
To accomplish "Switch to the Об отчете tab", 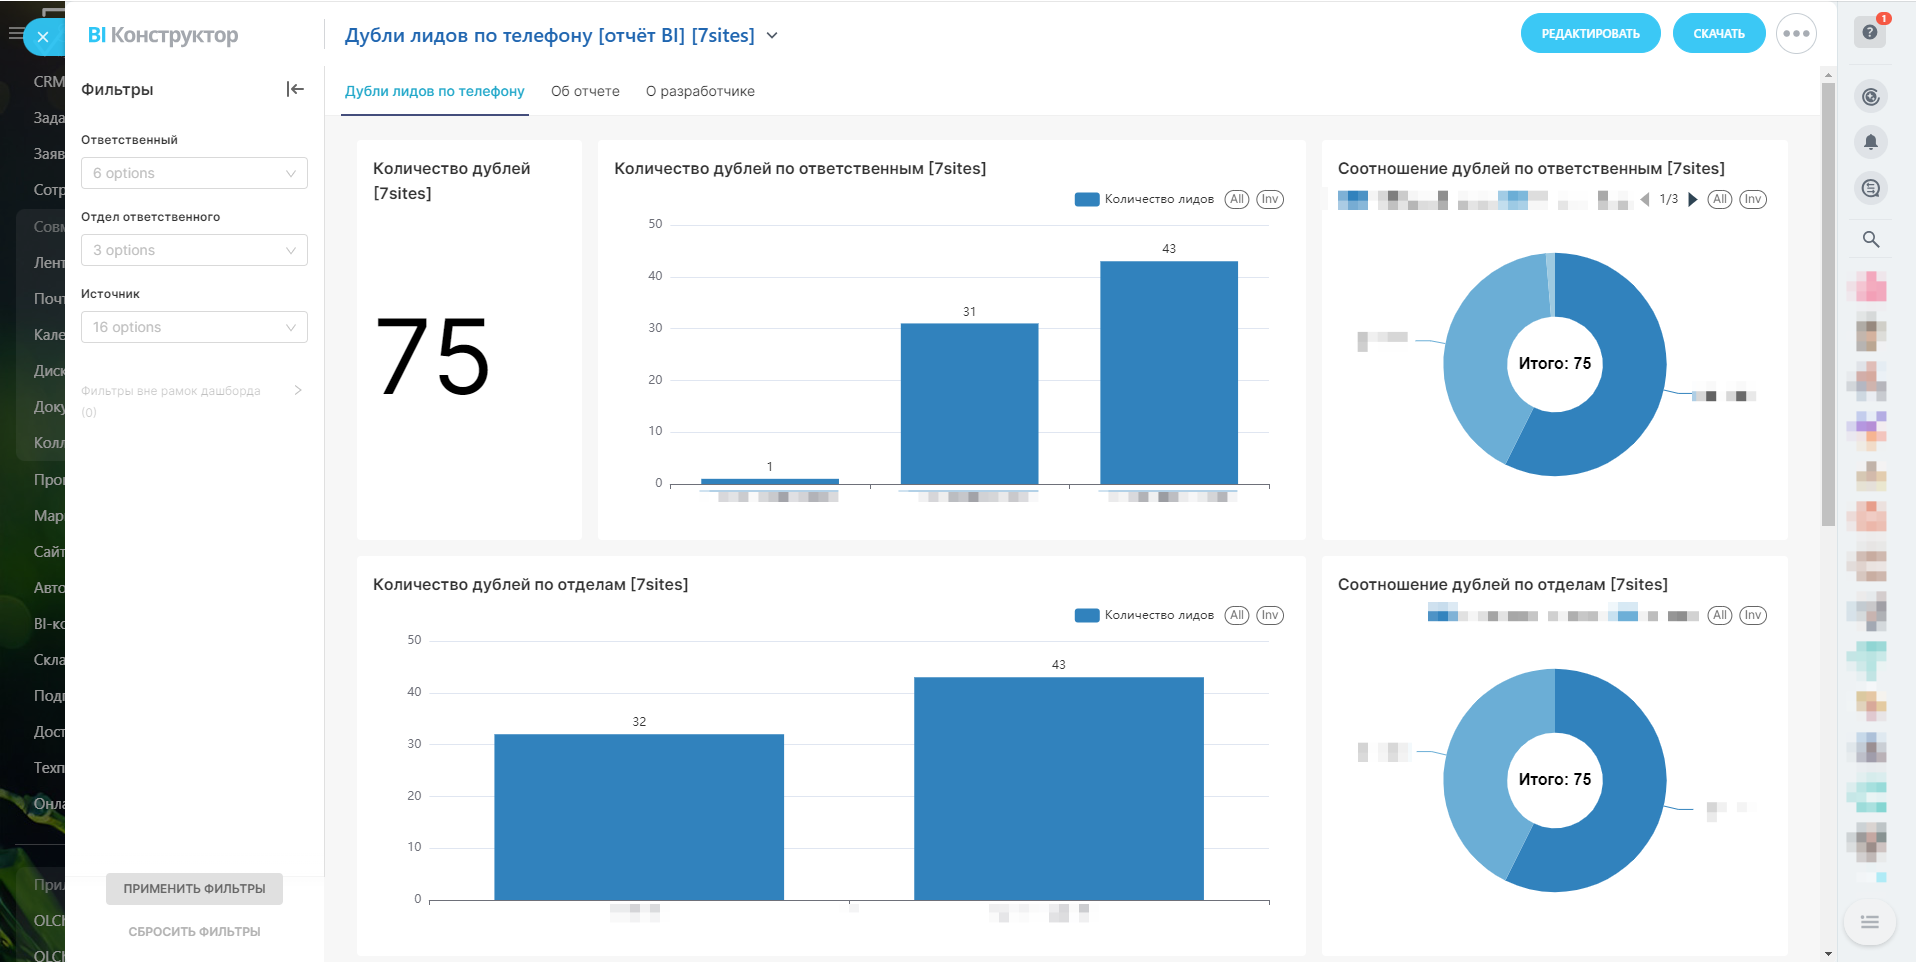I will (x=585, y=91).
